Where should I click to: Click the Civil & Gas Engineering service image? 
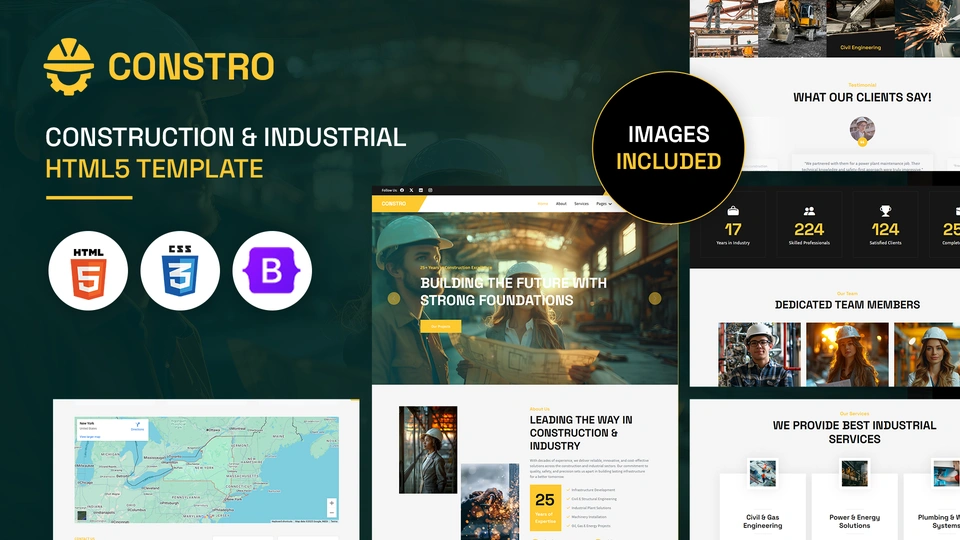(762, 473)
